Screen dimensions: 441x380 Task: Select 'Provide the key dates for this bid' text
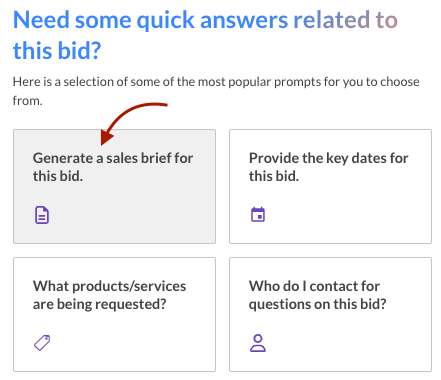pos(328,167)
